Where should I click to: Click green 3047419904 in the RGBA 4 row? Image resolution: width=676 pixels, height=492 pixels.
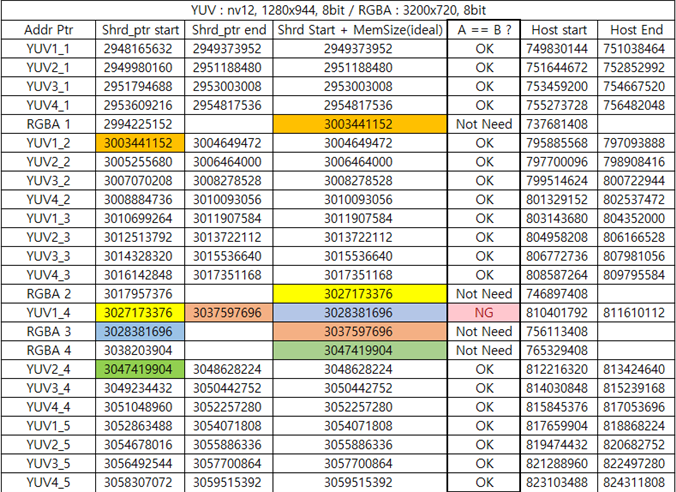pos(360,351)
